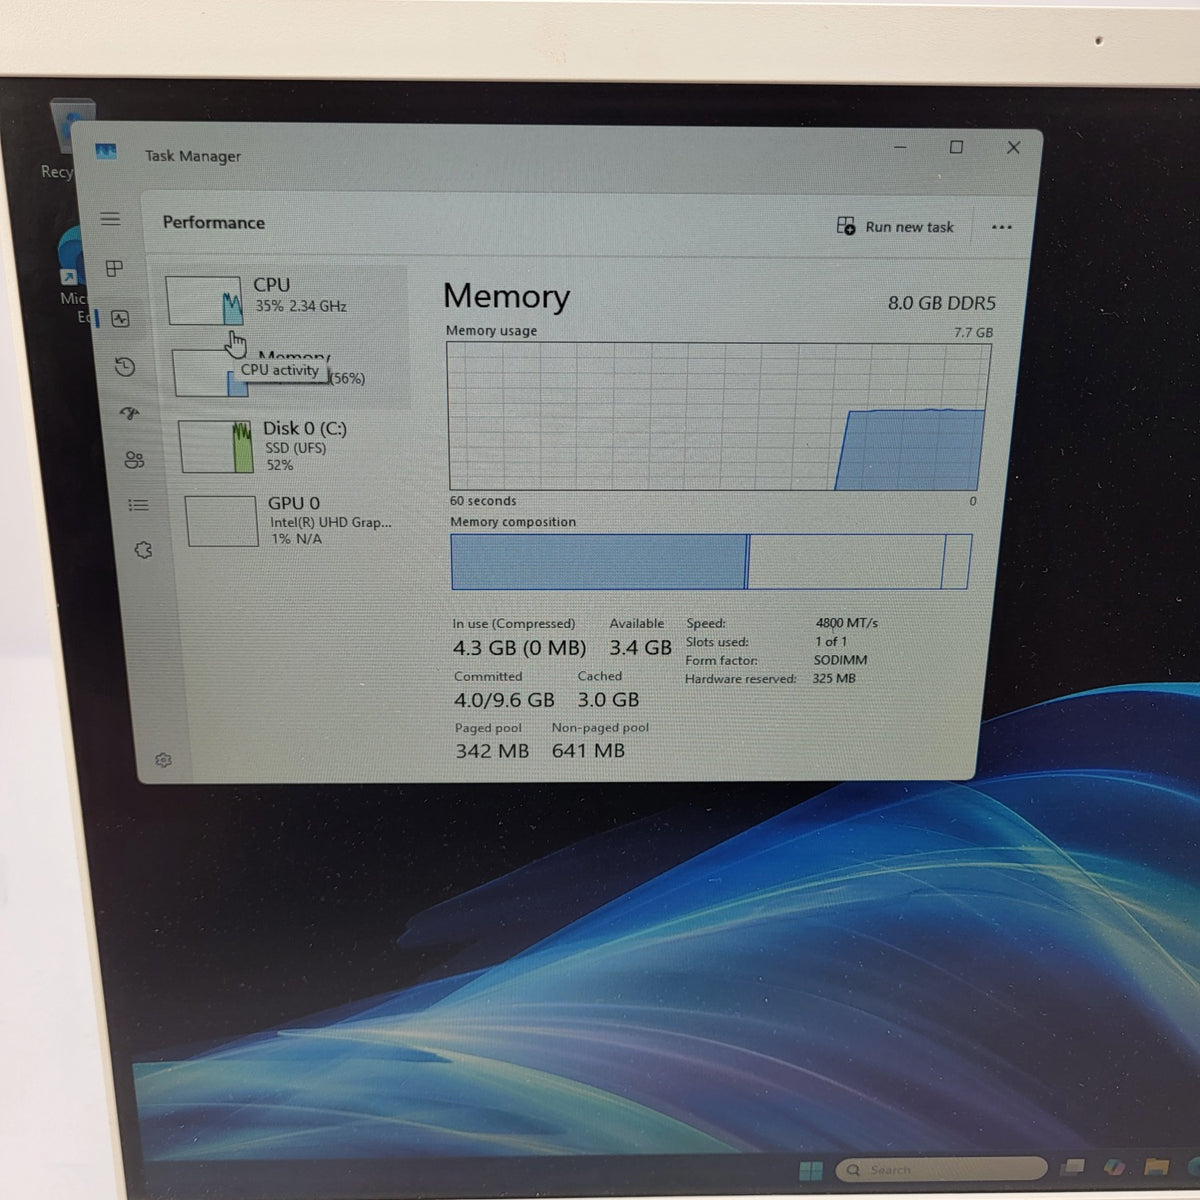Click the Task Manager title bar icon
Image resolution: width=1200 pixels, height=1200 pixels.
[x=106, y=152]
